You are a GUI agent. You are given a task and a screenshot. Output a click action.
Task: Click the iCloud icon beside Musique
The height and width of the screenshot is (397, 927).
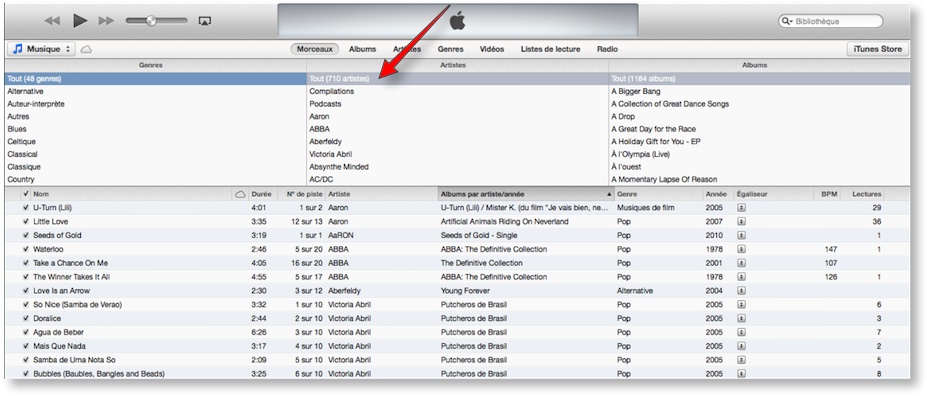pos(86,49)
